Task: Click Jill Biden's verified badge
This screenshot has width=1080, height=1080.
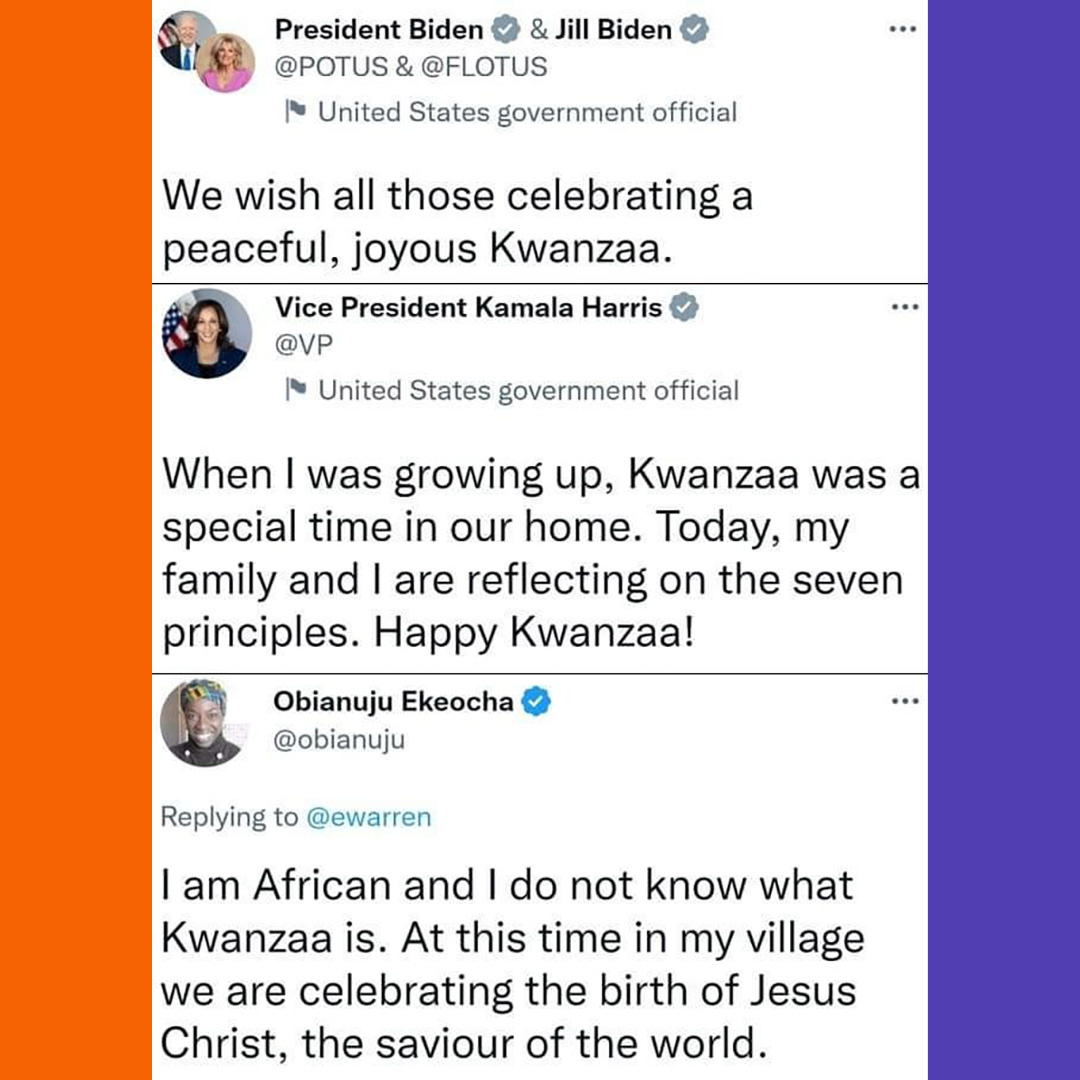Action: click(x=694, y=30)
